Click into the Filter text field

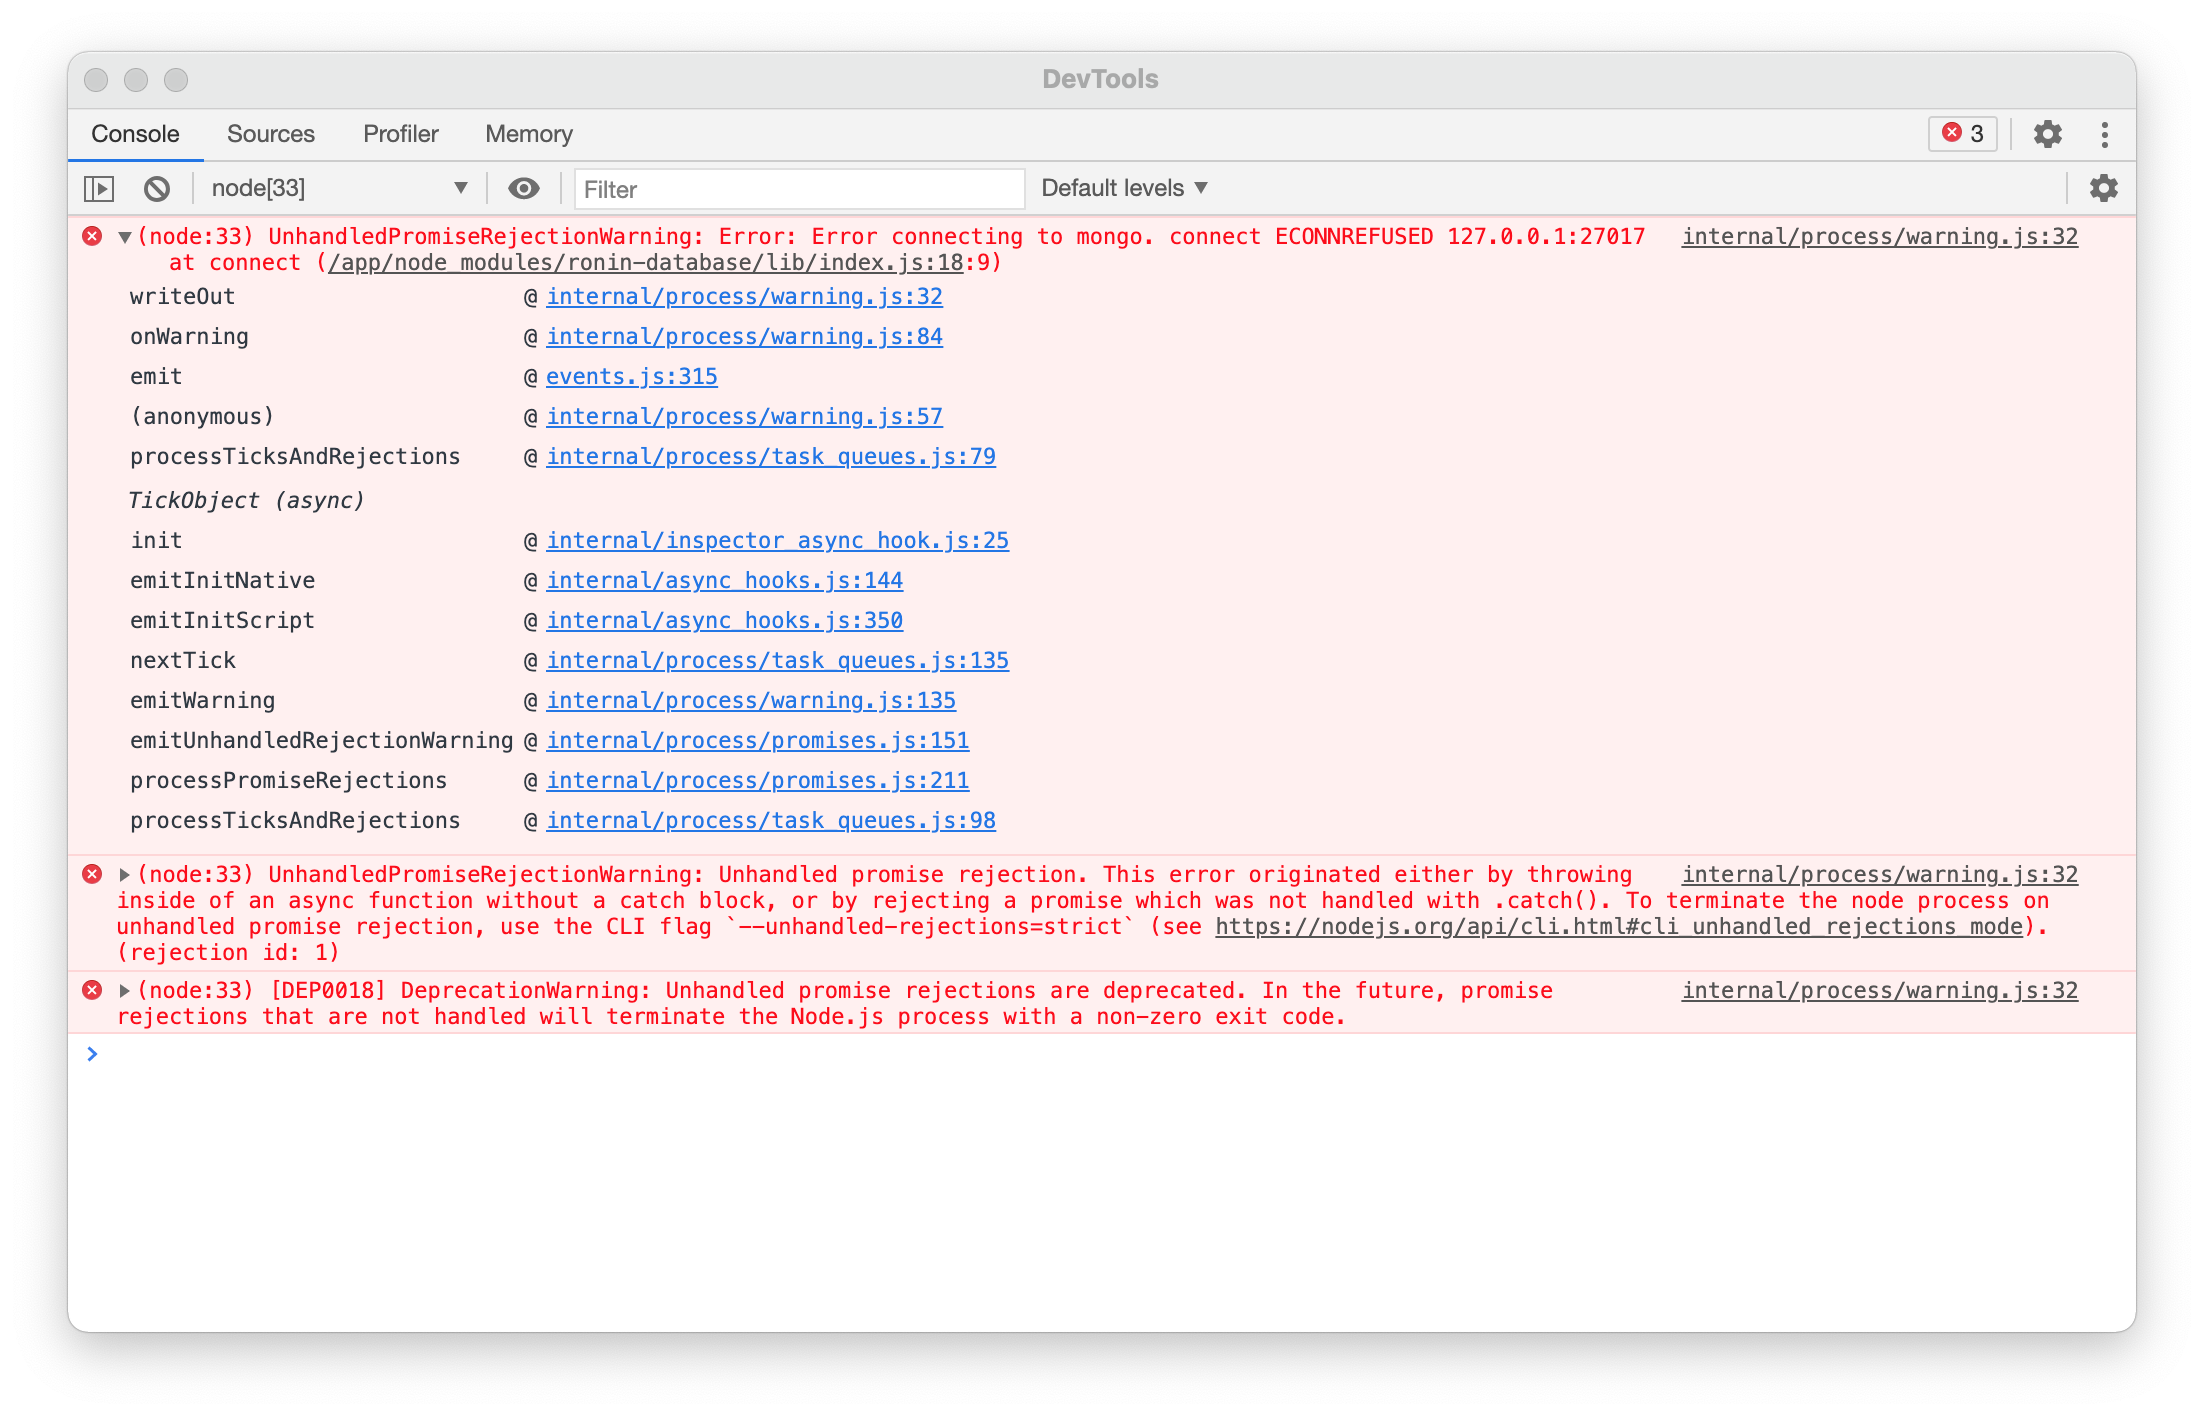point(798,189)
